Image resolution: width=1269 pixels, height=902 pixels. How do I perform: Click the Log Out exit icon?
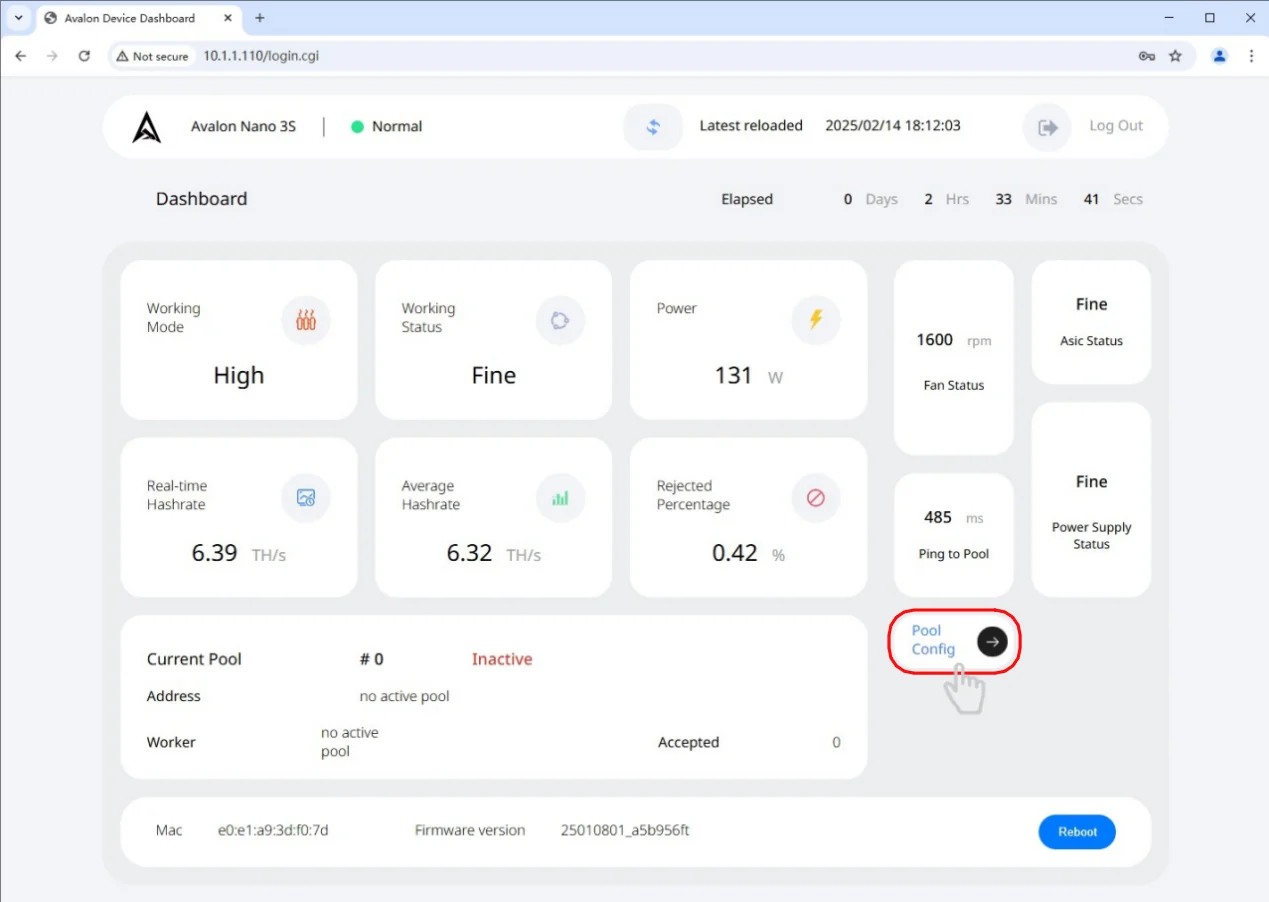[x=1047, y=127]
